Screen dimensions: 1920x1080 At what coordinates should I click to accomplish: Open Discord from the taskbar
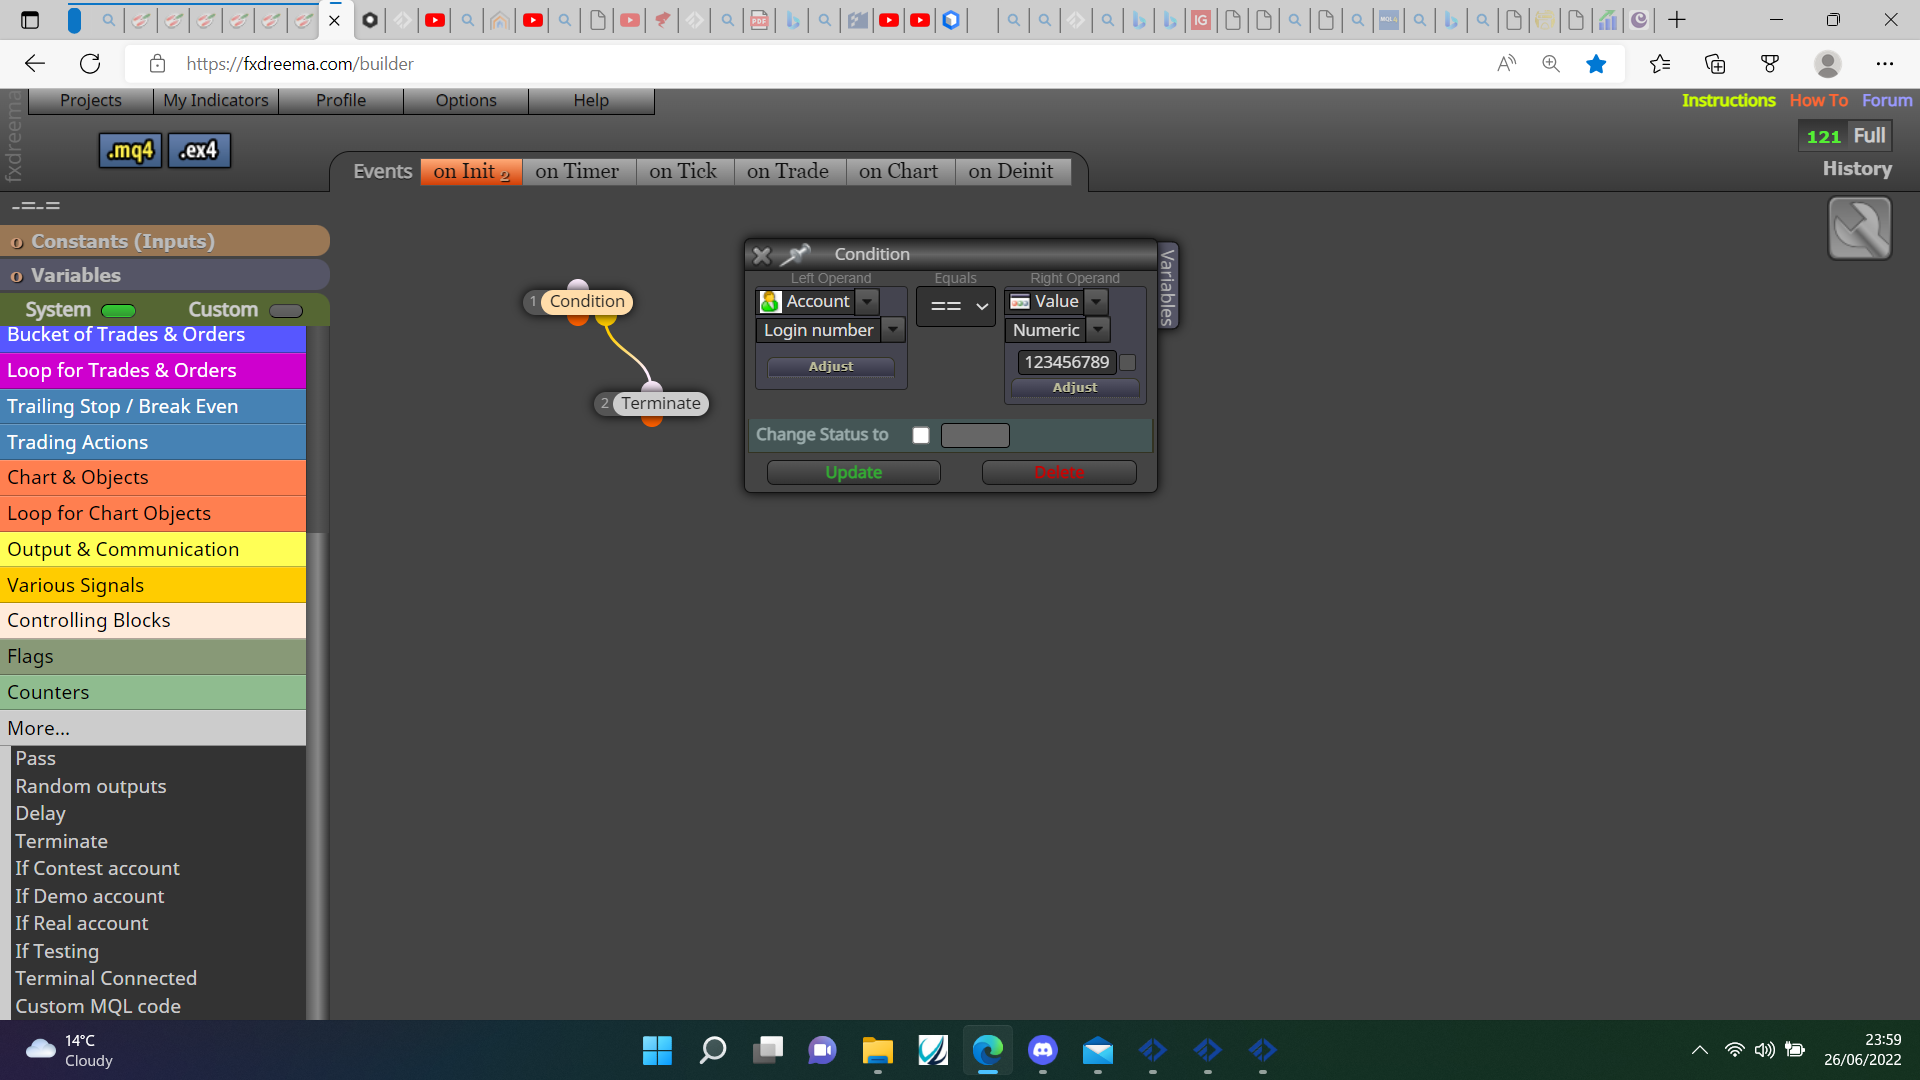tap(1042, 1050)
